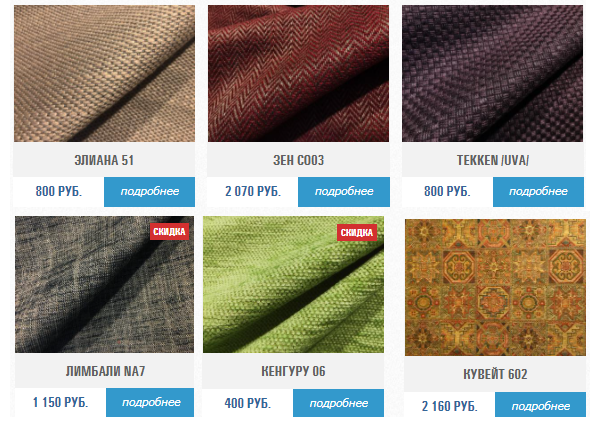
Task: Open the Элиана 51 beige fabric thumbnail
Action: [x=104, y=73]
